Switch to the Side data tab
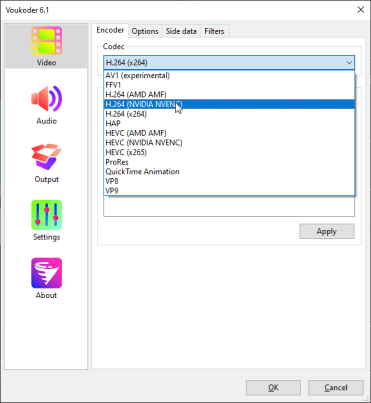This screenshot has width=371, height=403. 181,31
